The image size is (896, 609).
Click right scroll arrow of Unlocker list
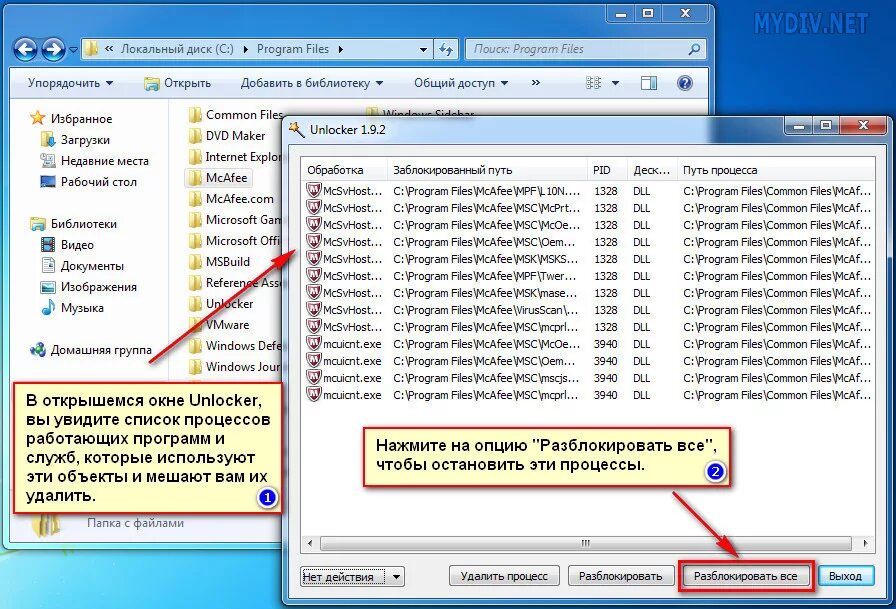tap(865, 543)
